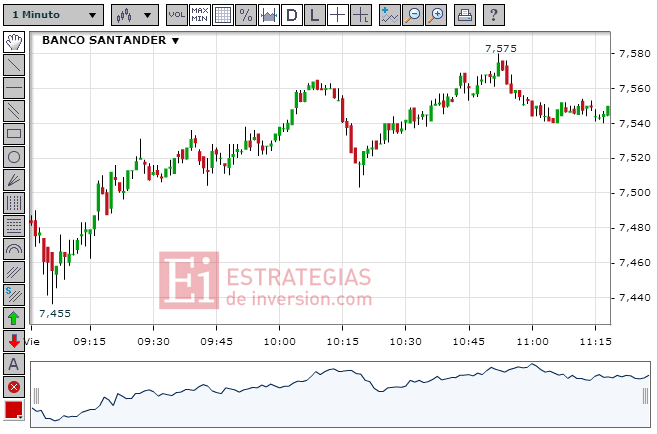Open the red drawing color swatch

coord(14,410)
